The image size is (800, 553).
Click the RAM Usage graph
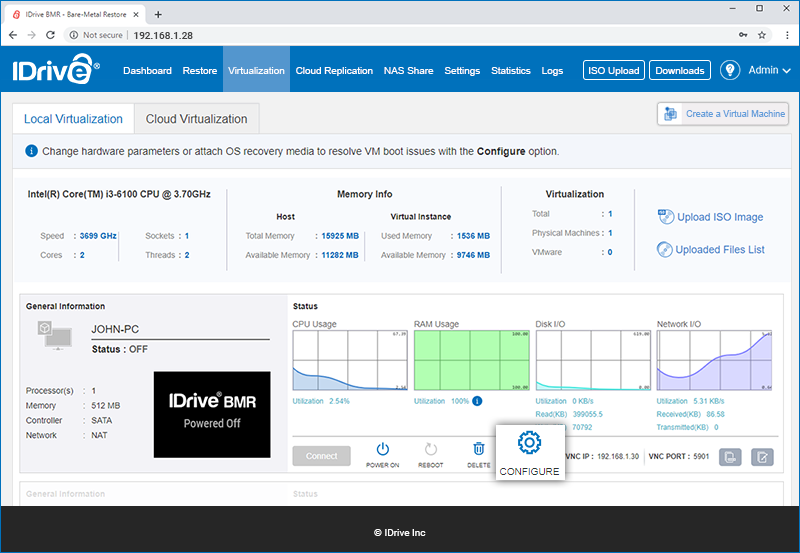click(x=471, y=360)
